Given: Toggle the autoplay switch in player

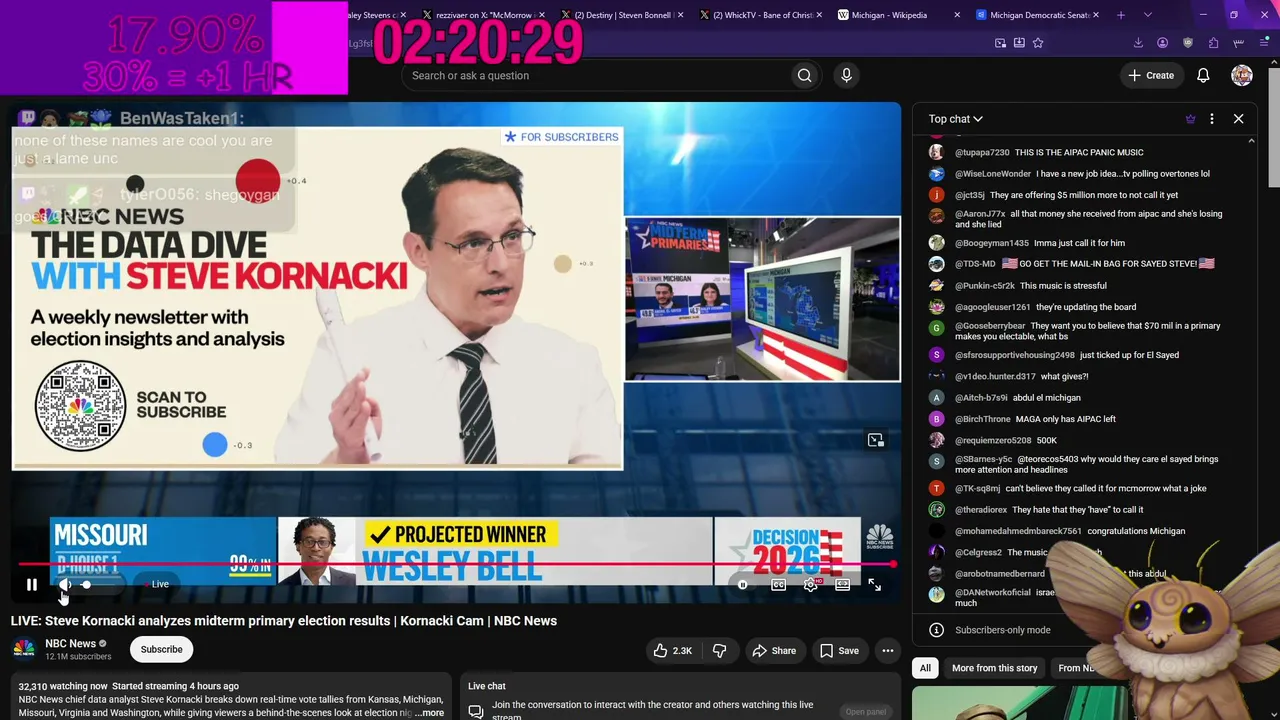Looking at the screenshot, I should (x=742, y=585).
